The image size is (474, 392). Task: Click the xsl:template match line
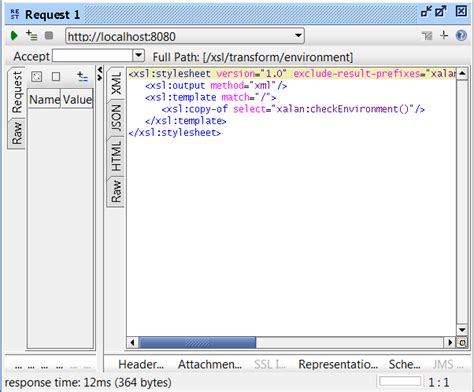(210, 97)
